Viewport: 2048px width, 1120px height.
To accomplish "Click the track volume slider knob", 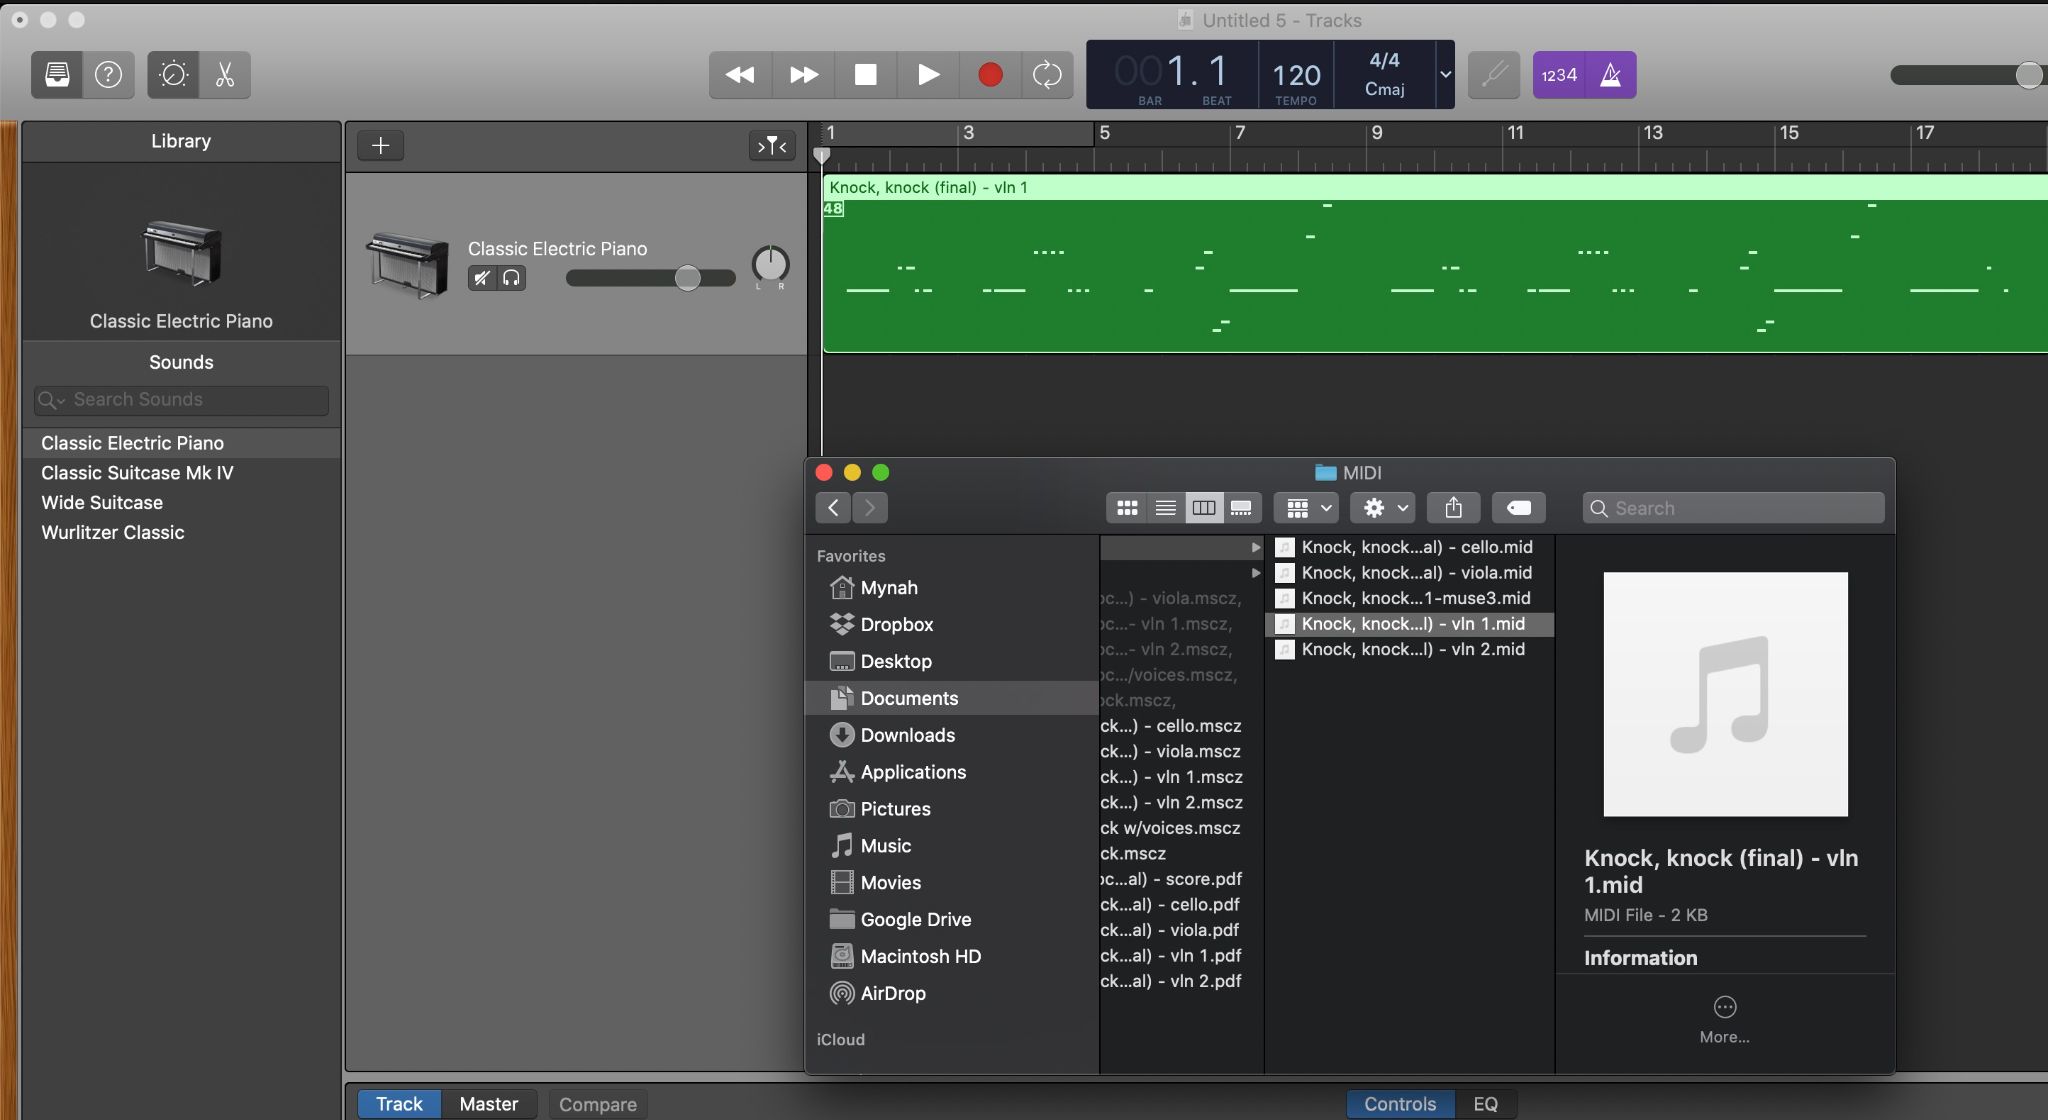I will pyautogui.click(x=687, y=278).
